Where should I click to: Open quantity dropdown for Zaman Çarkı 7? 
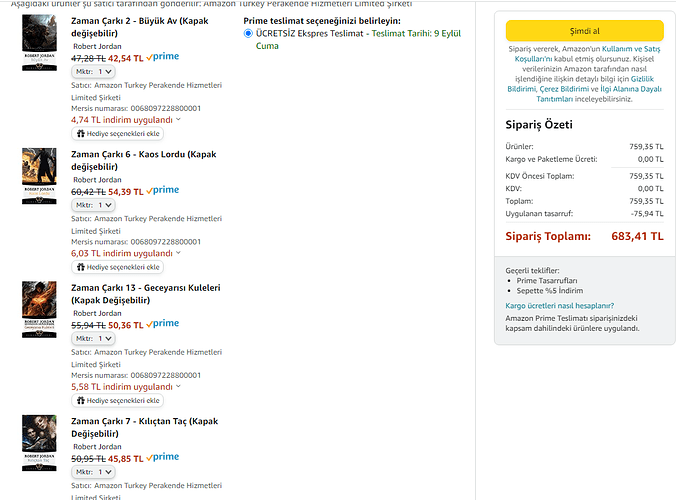(x=93, y=472)
